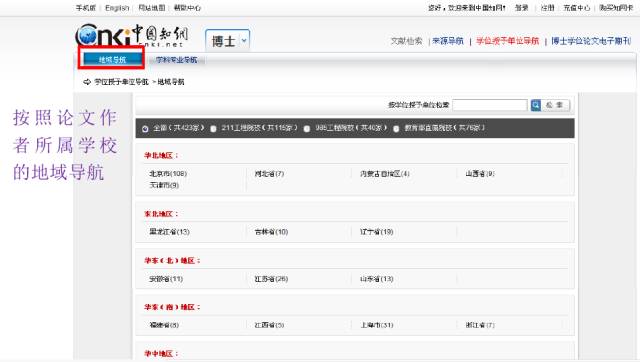Select the 211工程院校 radio button
Viewport: 640px width, 362px height.
213,129
